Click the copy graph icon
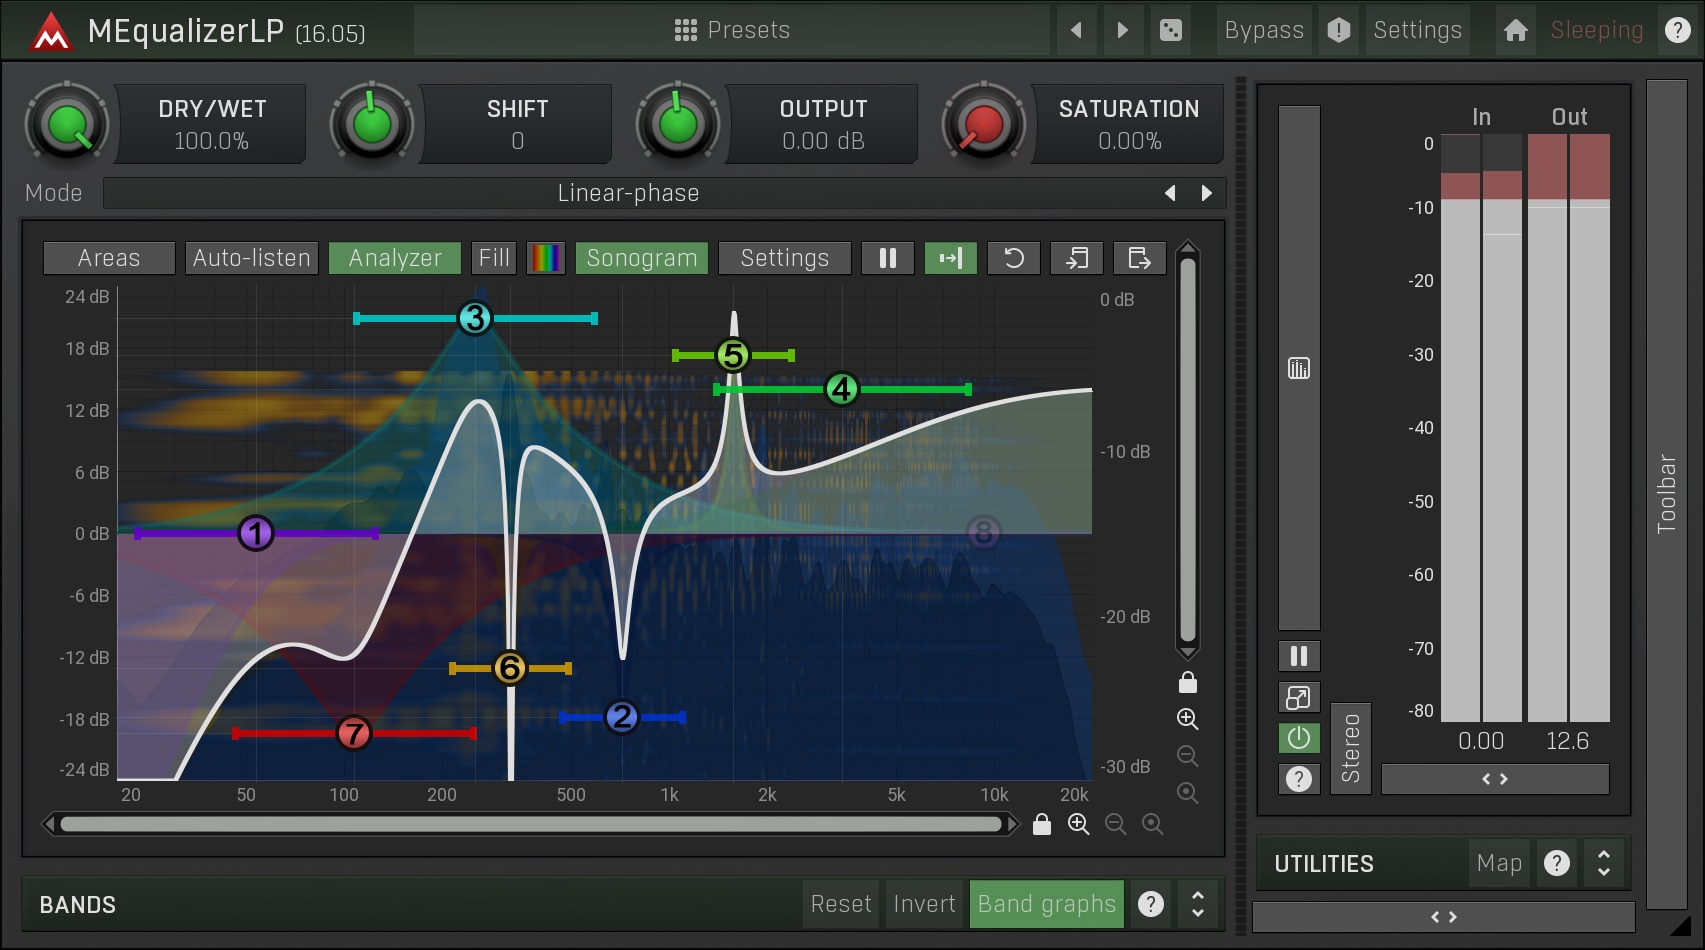Viewport: 1705px width, 950px height. [1077, 258]
